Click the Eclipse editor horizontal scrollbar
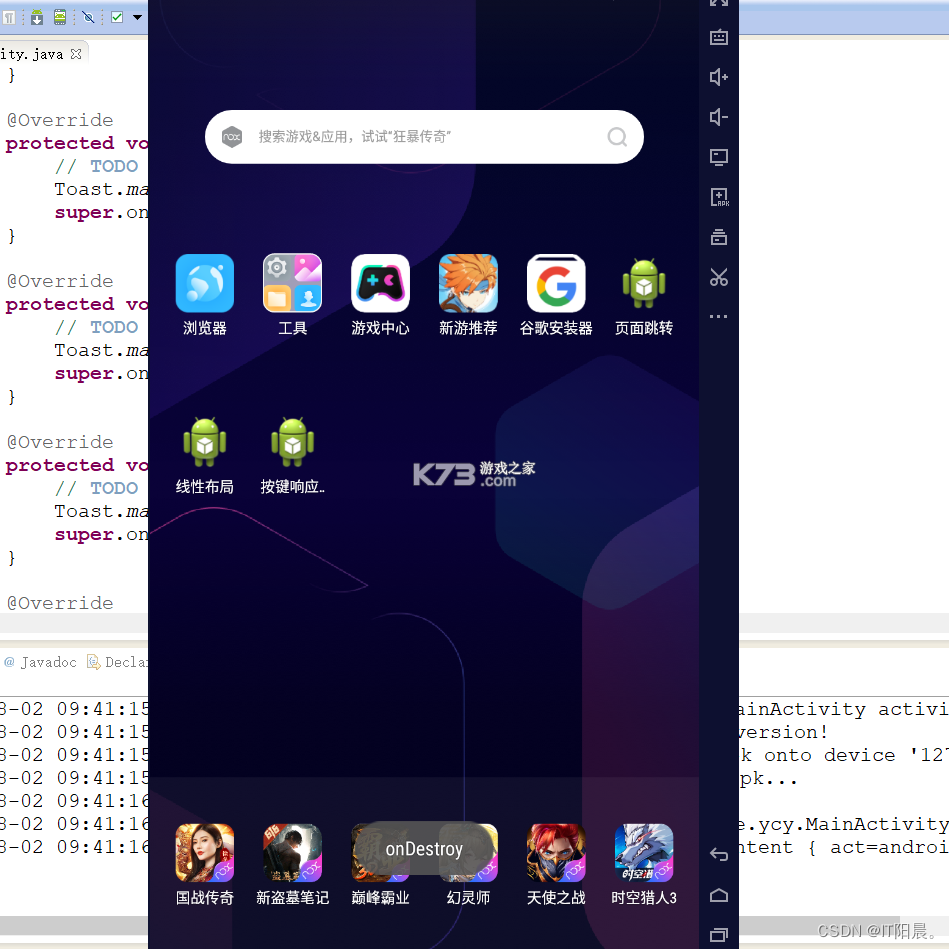The width and height of the screenshot is (949, 949). (x=74, y=622)
